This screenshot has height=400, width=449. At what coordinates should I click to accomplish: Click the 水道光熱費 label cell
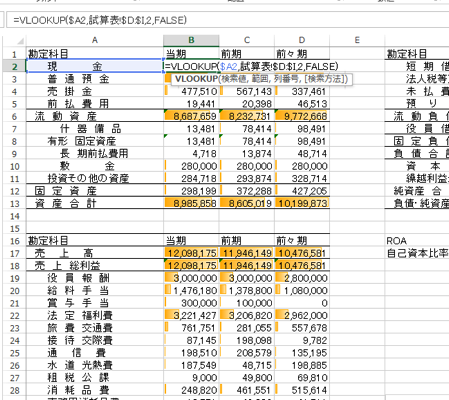(95, 365)
